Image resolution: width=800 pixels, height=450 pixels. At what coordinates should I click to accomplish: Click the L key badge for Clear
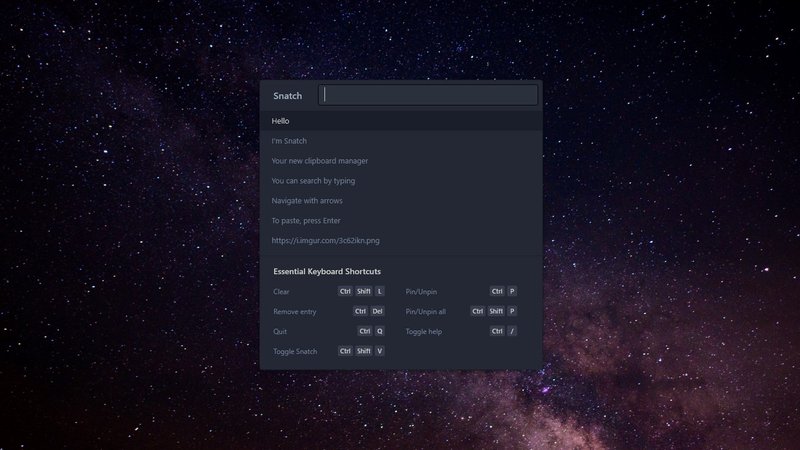[x=380, y=291]
